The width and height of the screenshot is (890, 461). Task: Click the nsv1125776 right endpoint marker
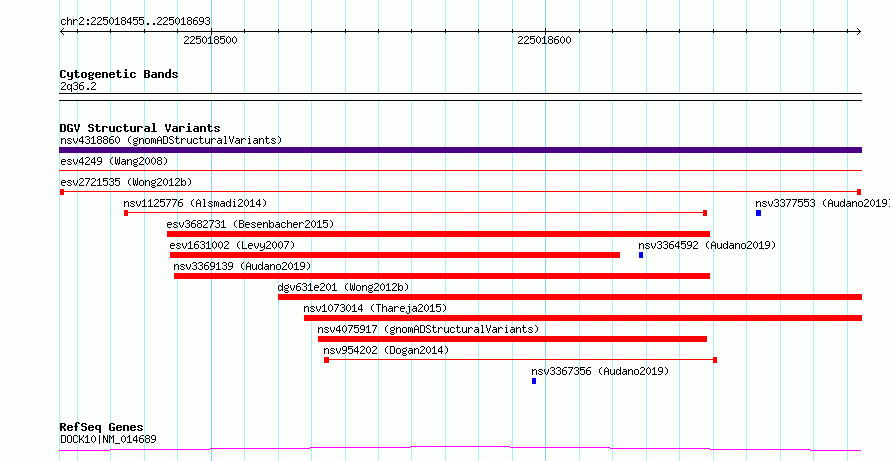coord(705,213)
